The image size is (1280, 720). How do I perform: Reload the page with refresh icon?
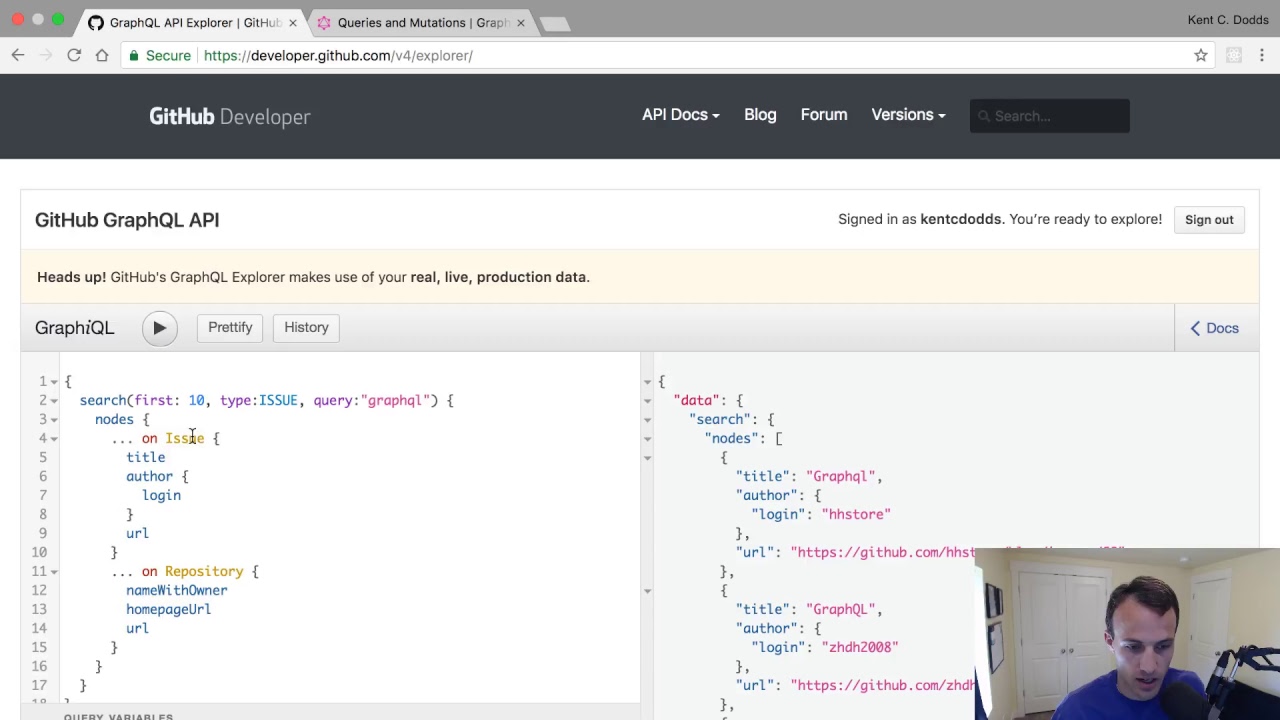point(74,56)
